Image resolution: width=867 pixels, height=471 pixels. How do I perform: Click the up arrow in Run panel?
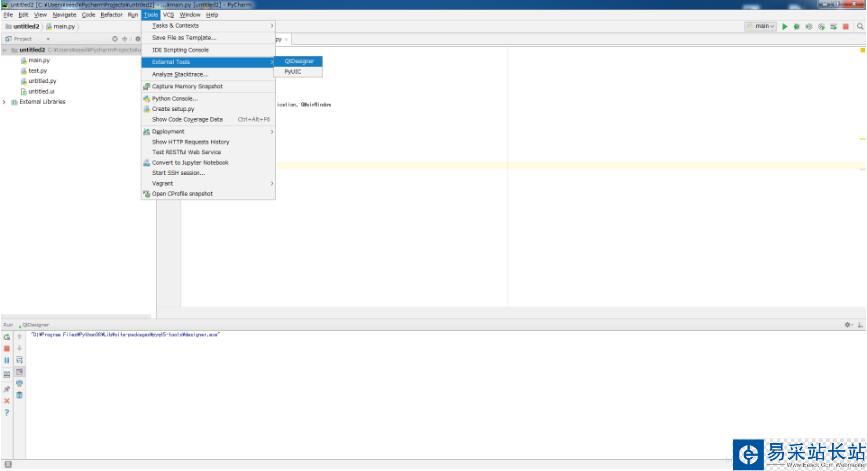19,337
